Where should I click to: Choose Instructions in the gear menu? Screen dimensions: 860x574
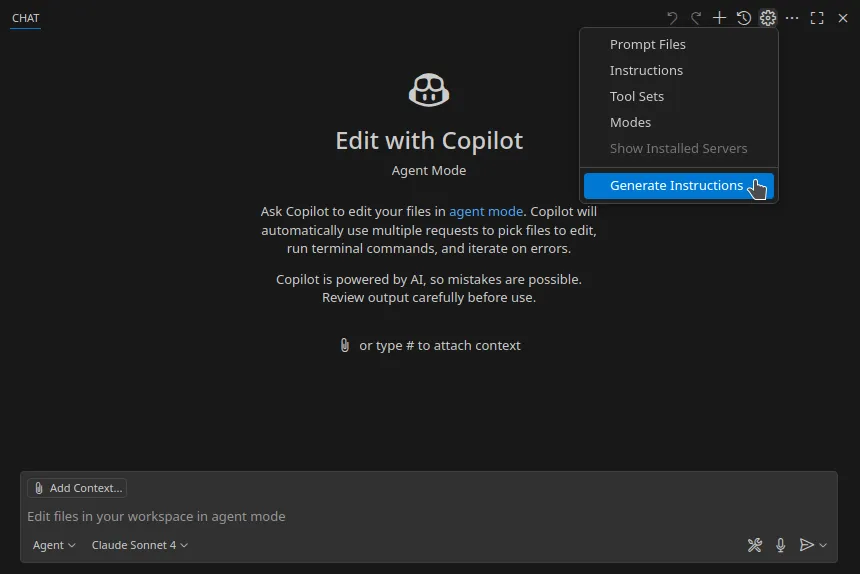[x=678, y=70]
